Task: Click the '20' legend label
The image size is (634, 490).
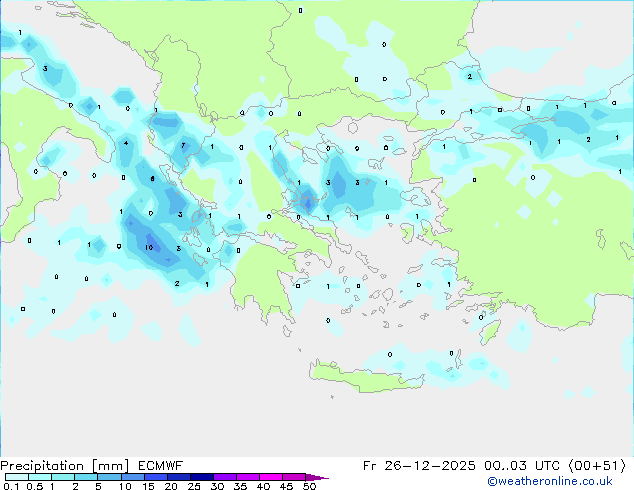Action: 171,486
